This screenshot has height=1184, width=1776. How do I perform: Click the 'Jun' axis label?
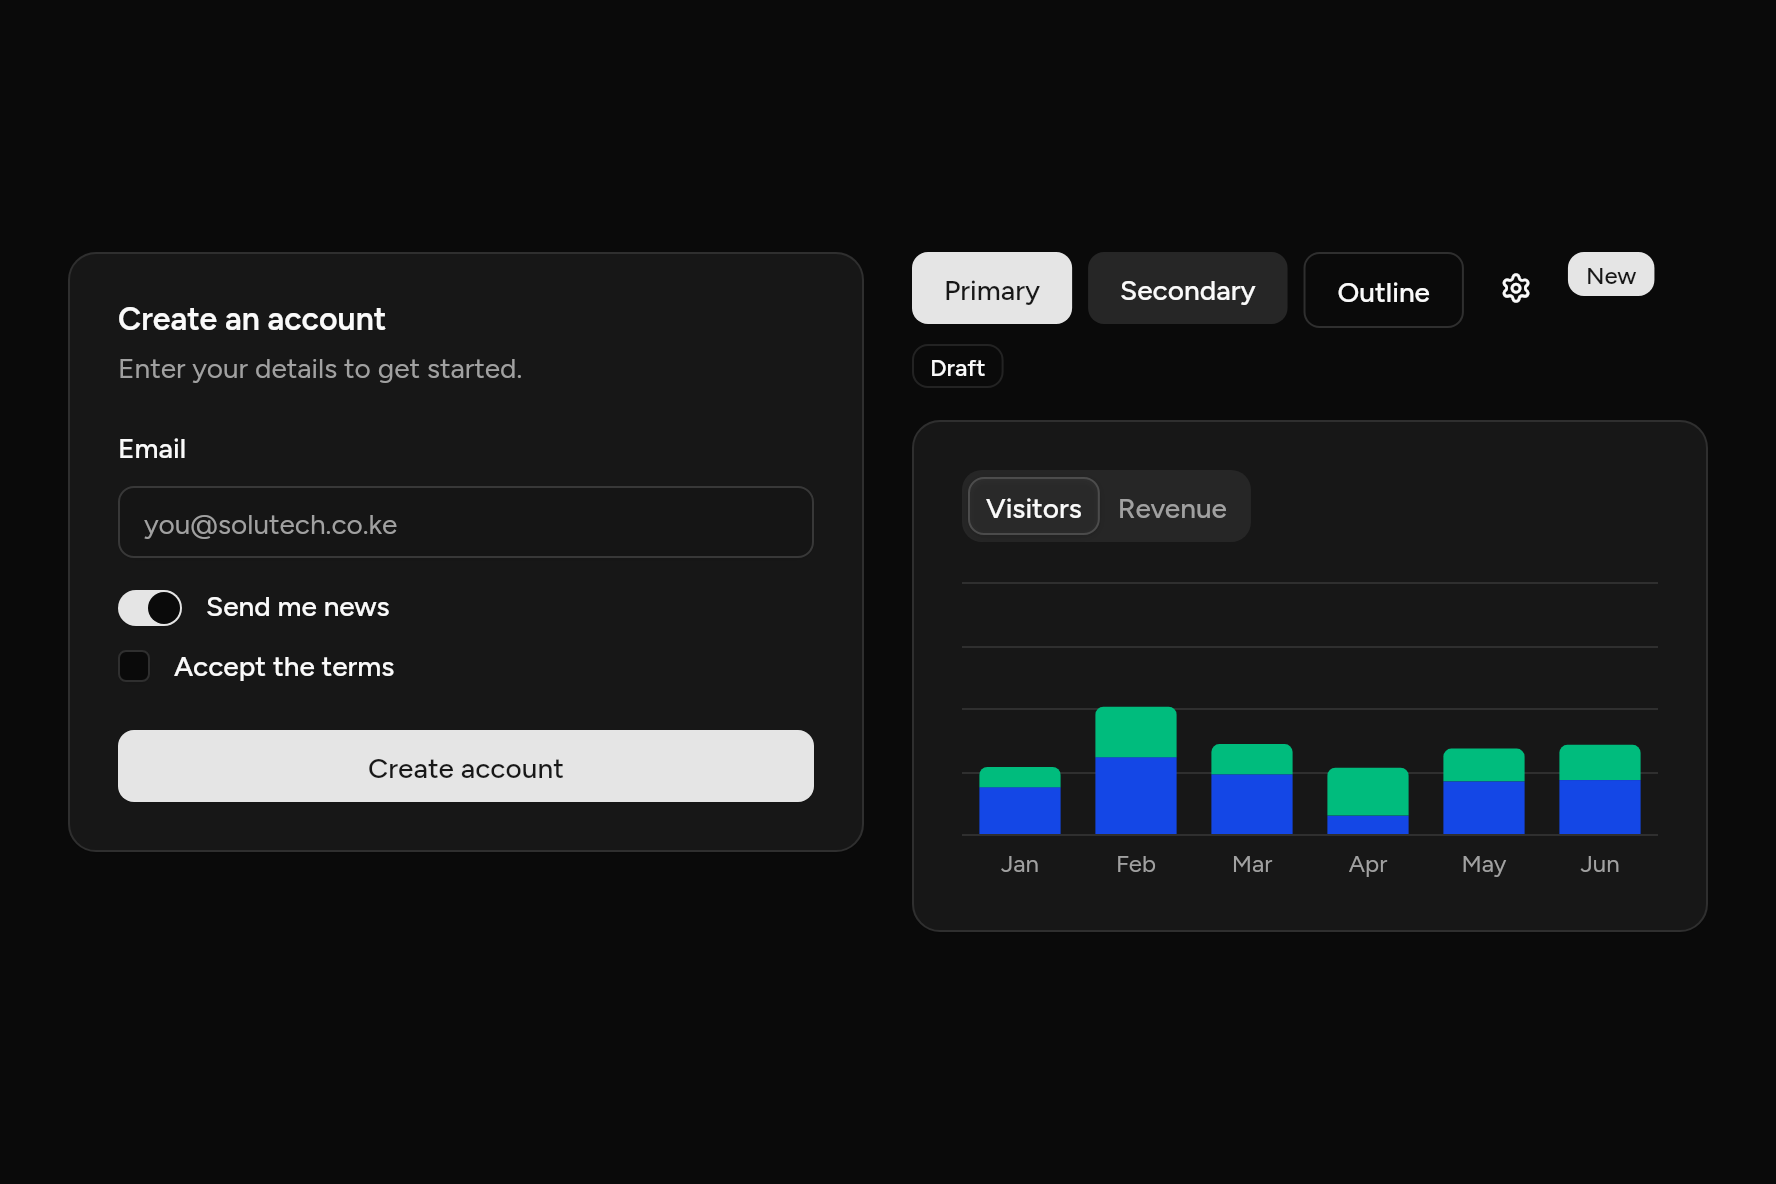click(x=1600, y=864)
